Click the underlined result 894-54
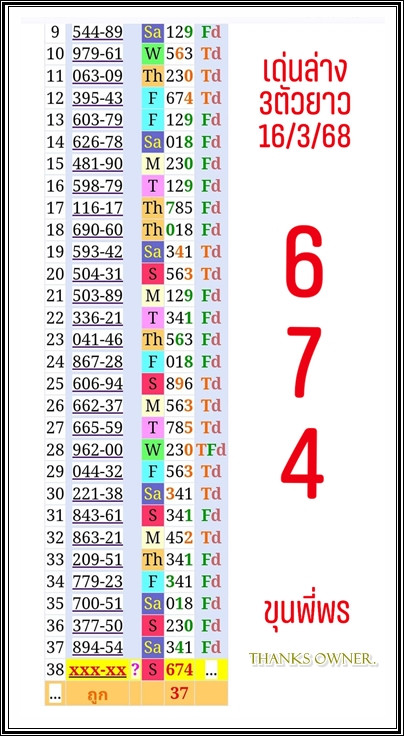 pyautogui.click(x=98, y=647)
